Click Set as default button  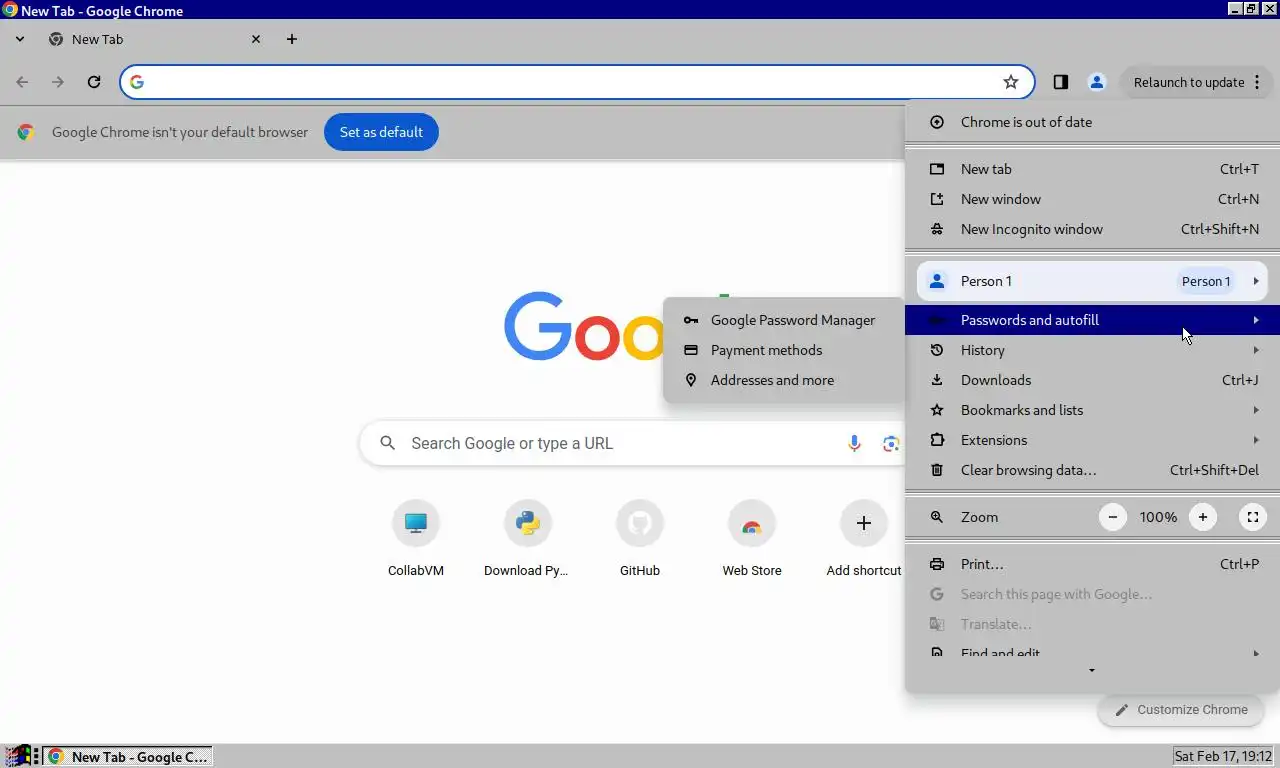(381, 132)
